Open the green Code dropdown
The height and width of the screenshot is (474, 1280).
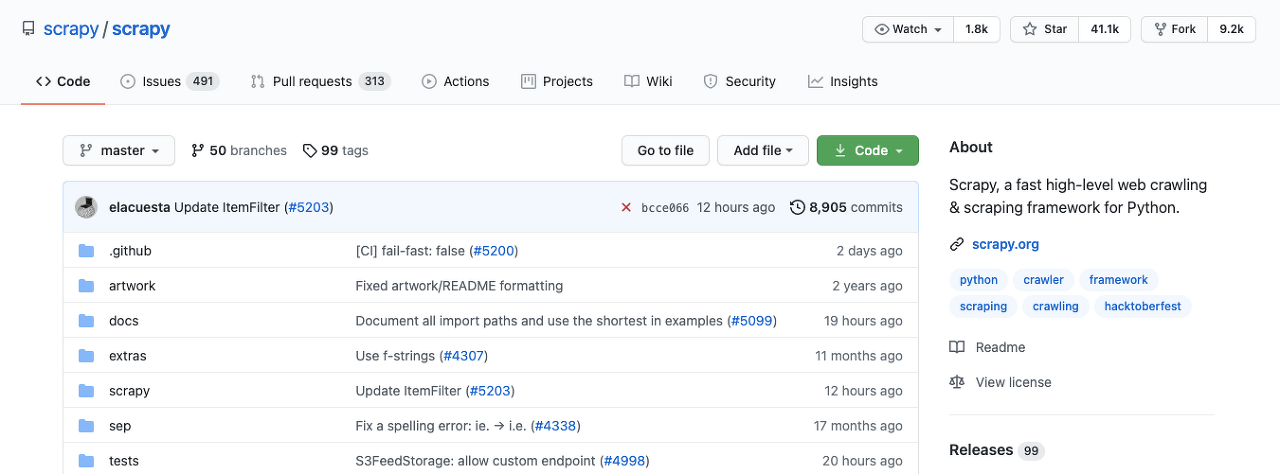pyautogui.click(x=868, y=150)
